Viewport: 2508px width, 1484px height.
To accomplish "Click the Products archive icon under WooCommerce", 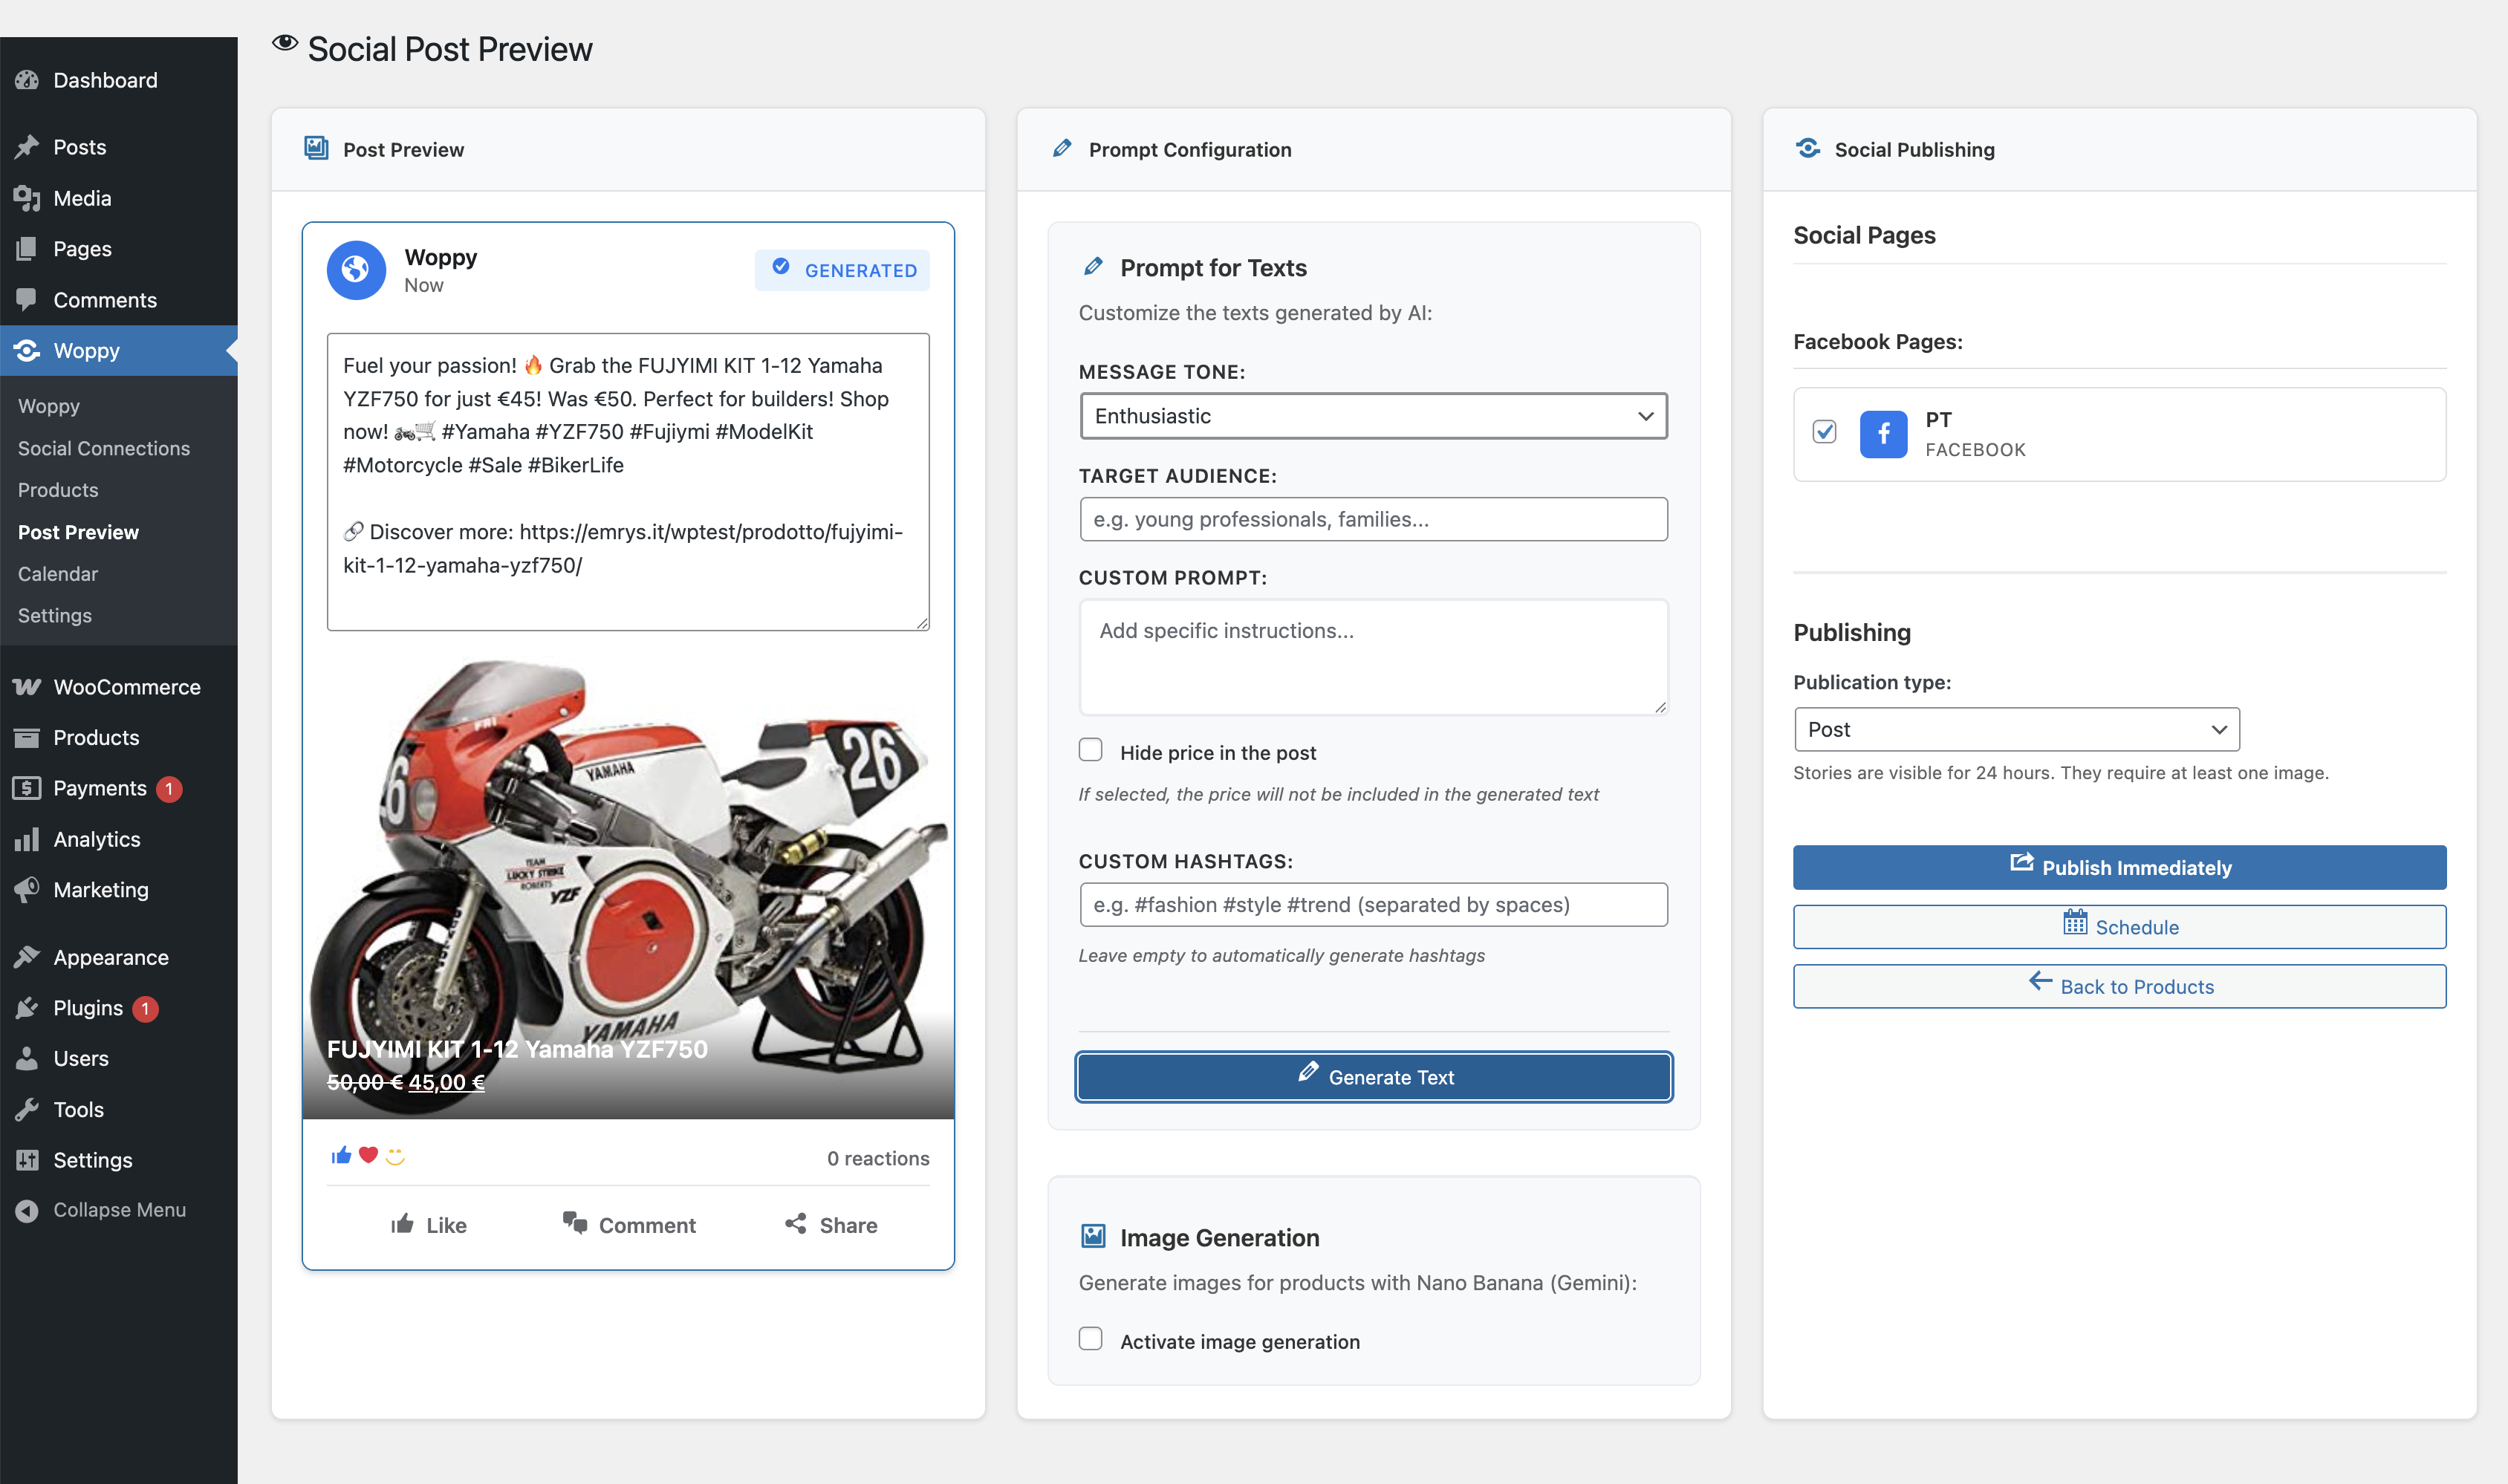I will pyautogui.click(x=27, y=738).
